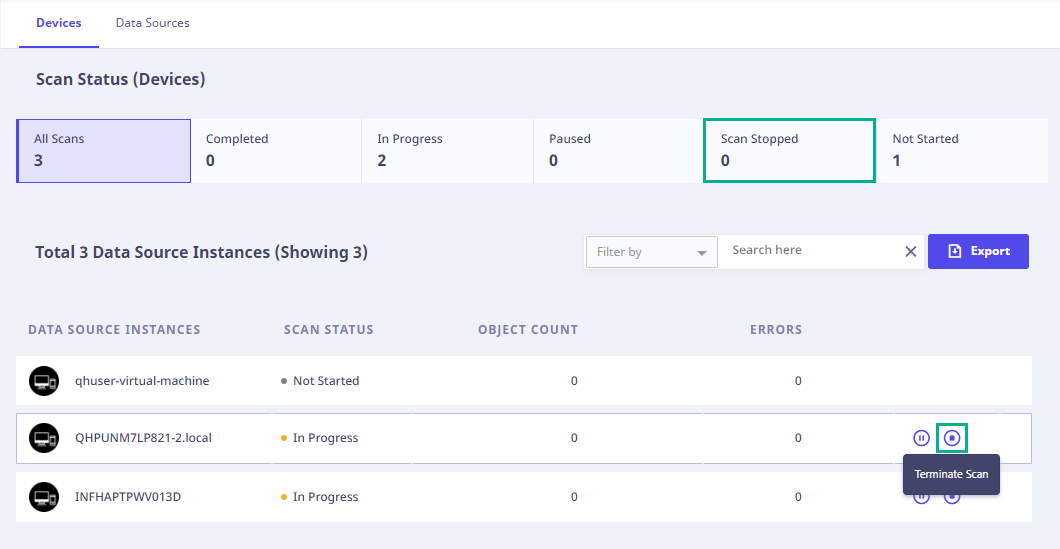Pause scan for QHPUNM7LP821-2.local
The width and height of the screenshot is (1060, 549).
921,438
